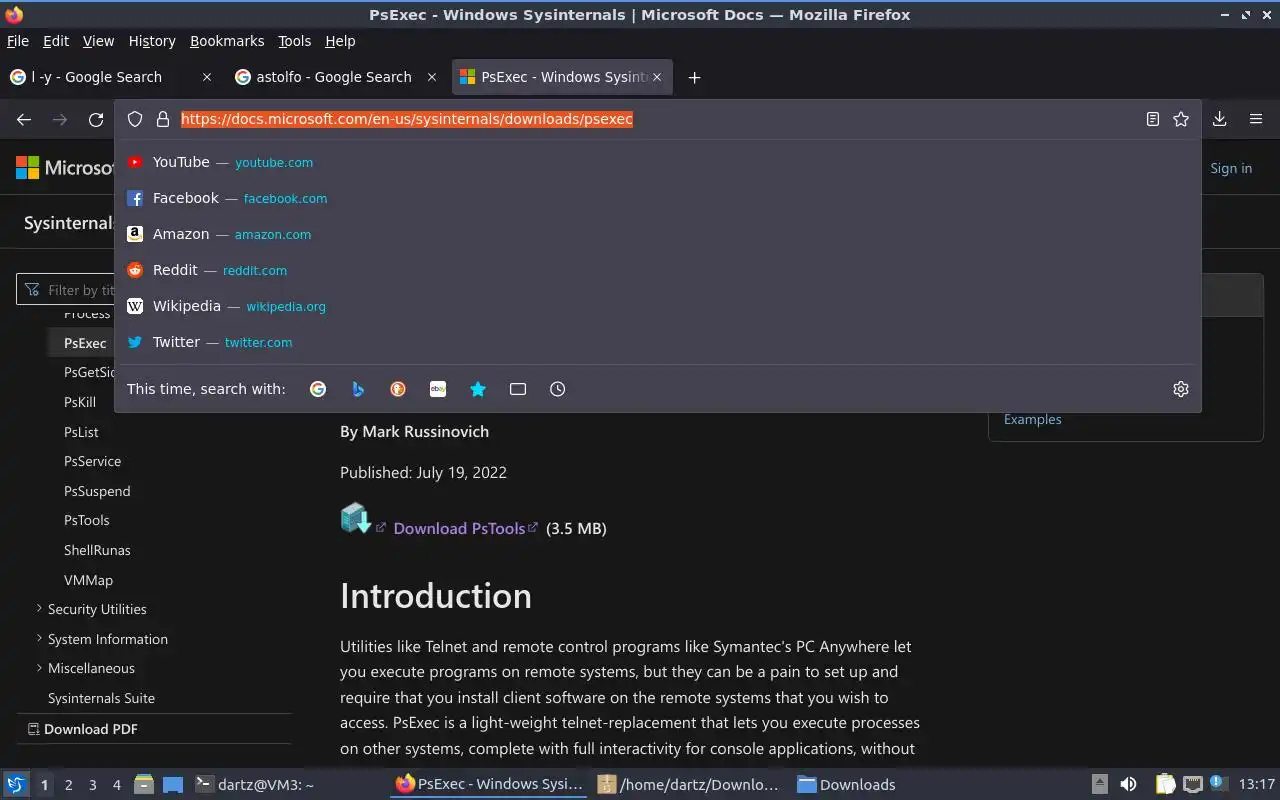This screenshot has width=1280, height=800.
Task: Click the network connection tray icon
Action: [x=1193, y=785]
